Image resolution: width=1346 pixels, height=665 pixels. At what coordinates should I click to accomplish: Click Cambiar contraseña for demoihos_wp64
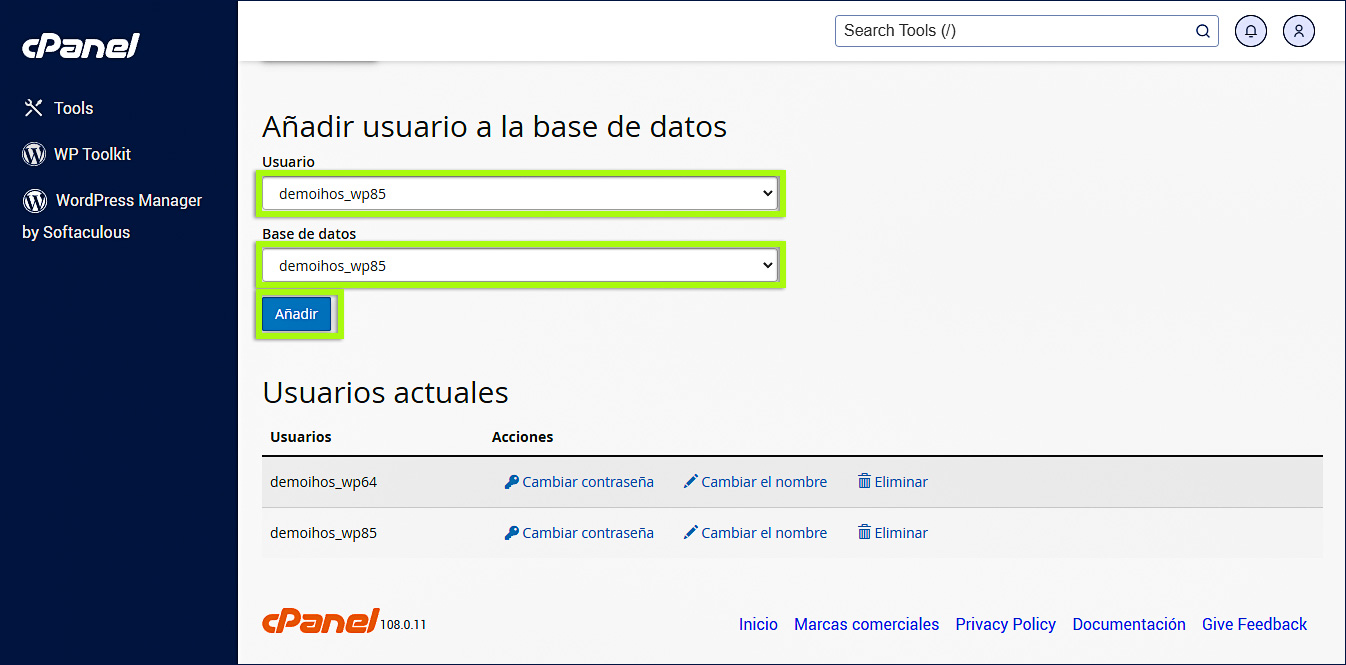[579, 482]
